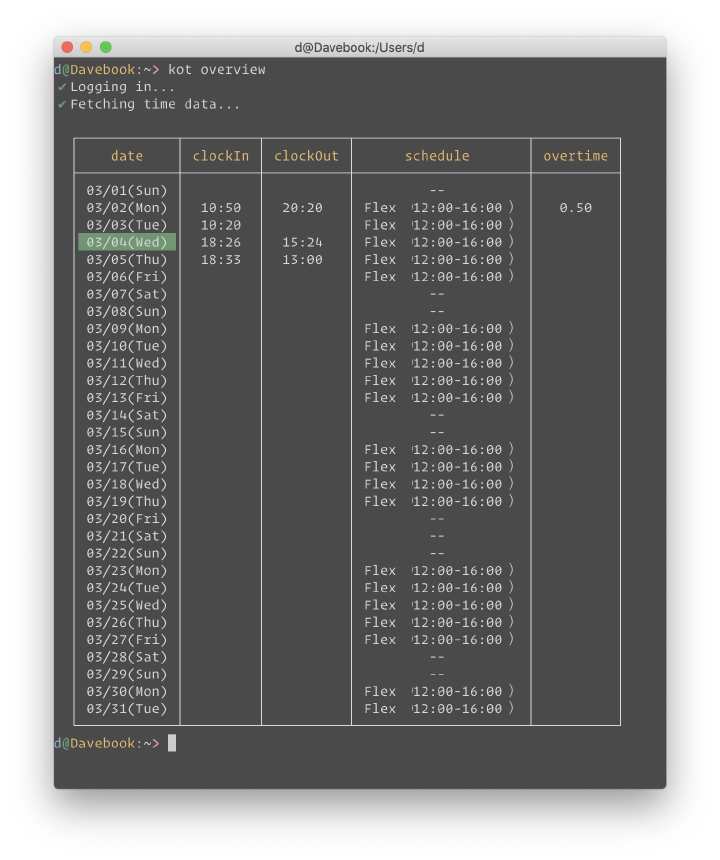The image size is (720, 860).
Task: Click the Flex schedule for 03/31(Tue)
Action: 439,709
